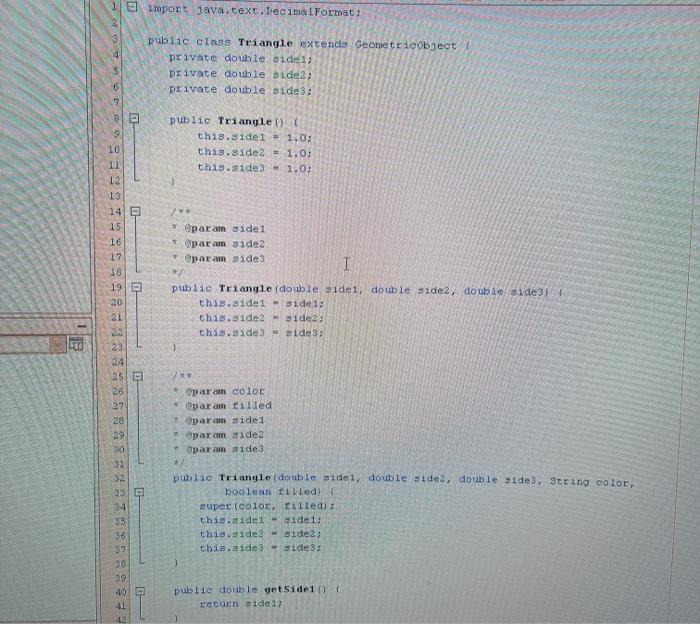The height and width of the screenshot is (624, 700).
Task: Collapse the no-argument Triangle() constructor fold, line 8
Action: click(x=134, y=118)
